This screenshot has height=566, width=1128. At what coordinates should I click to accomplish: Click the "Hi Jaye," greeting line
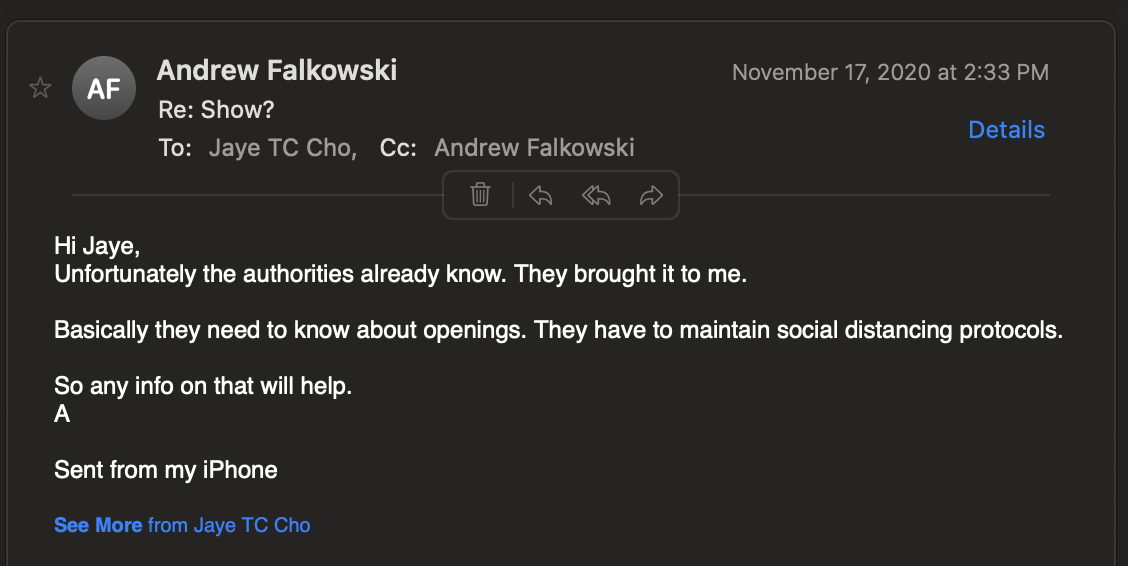97,246
